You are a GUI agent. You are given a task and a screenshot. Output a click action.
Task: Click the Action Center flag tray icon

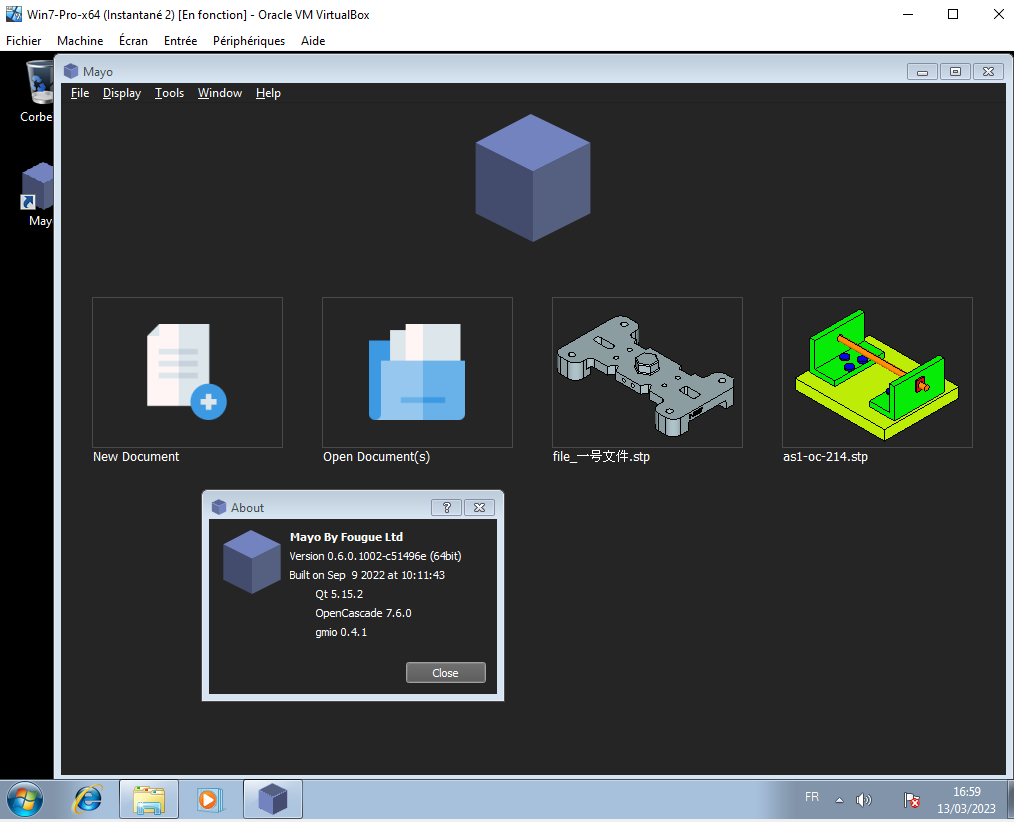[911, 800]
